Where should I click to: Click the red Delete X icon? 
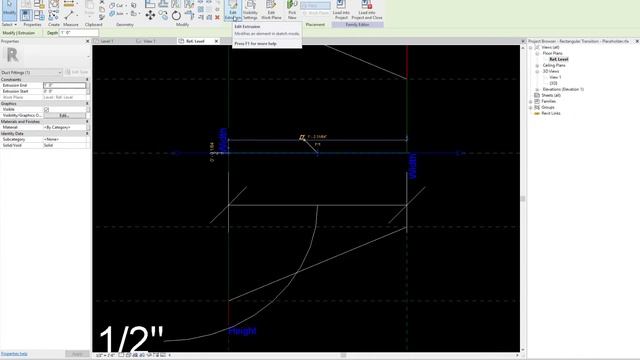(x=217, y=17)
